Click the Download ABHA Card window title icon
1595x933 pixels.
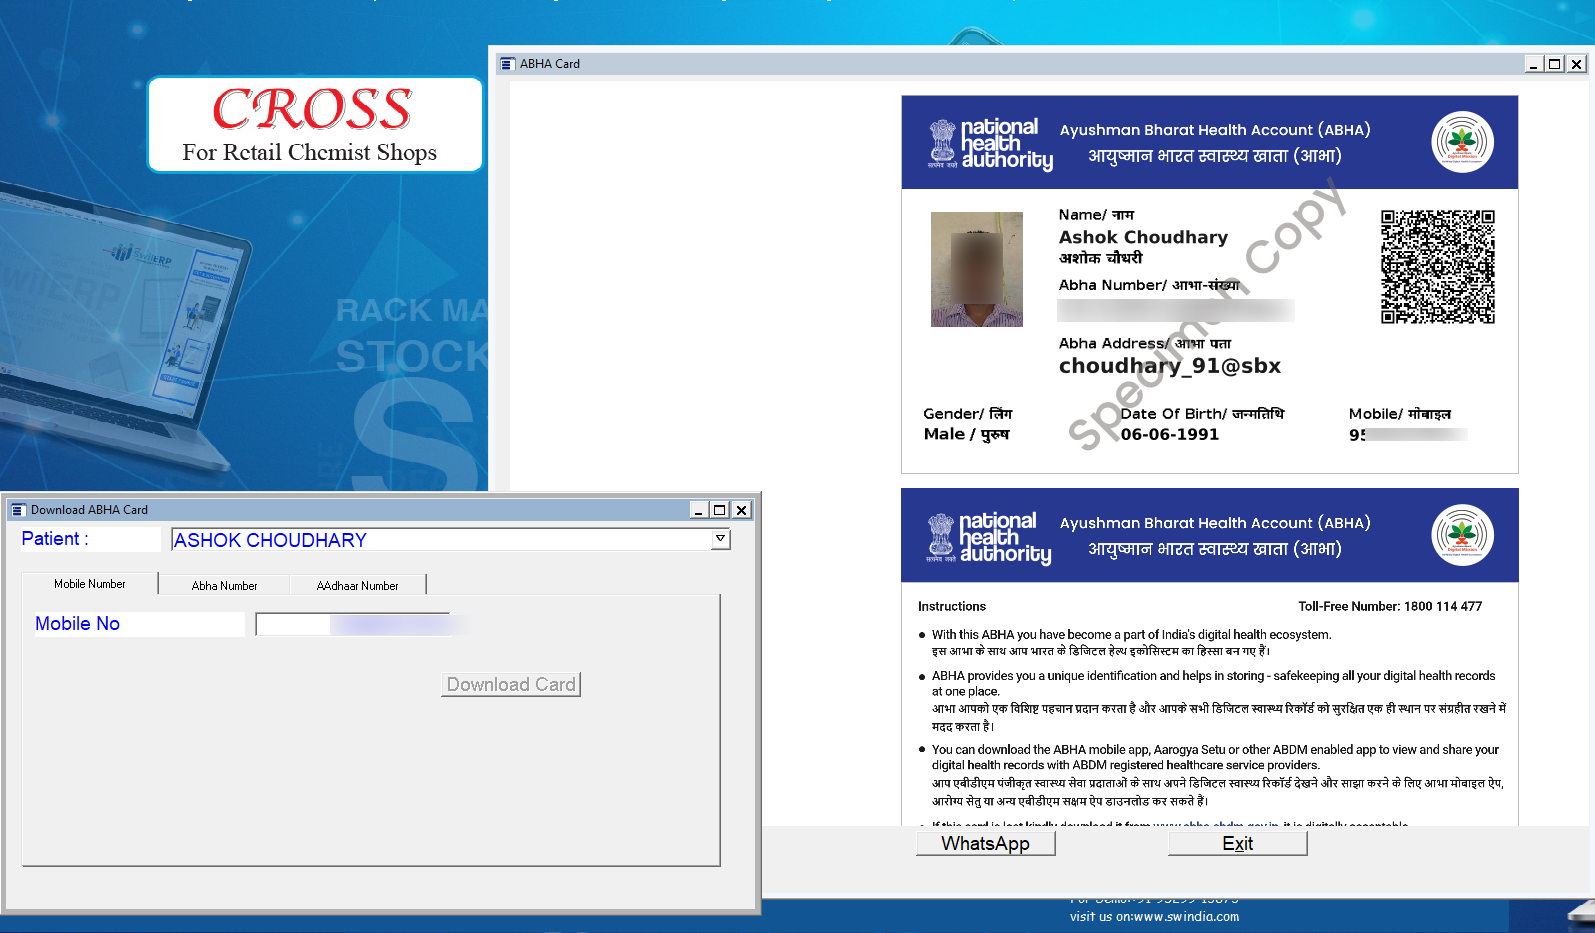(x=18, y=510)
